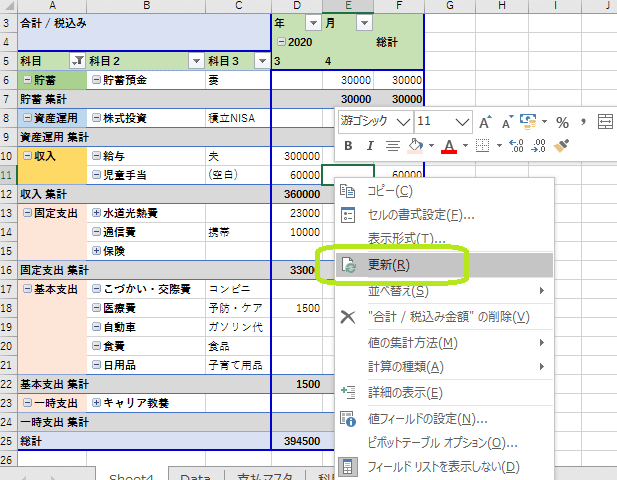Expand the キャリア教養 item
617x480 pixels.
tap(96, 402)
